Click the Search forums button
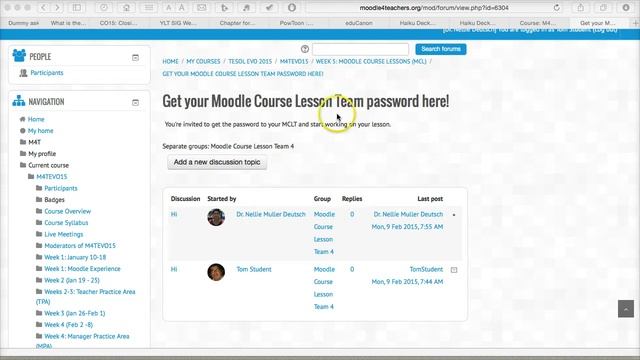 tap(441, 49)
